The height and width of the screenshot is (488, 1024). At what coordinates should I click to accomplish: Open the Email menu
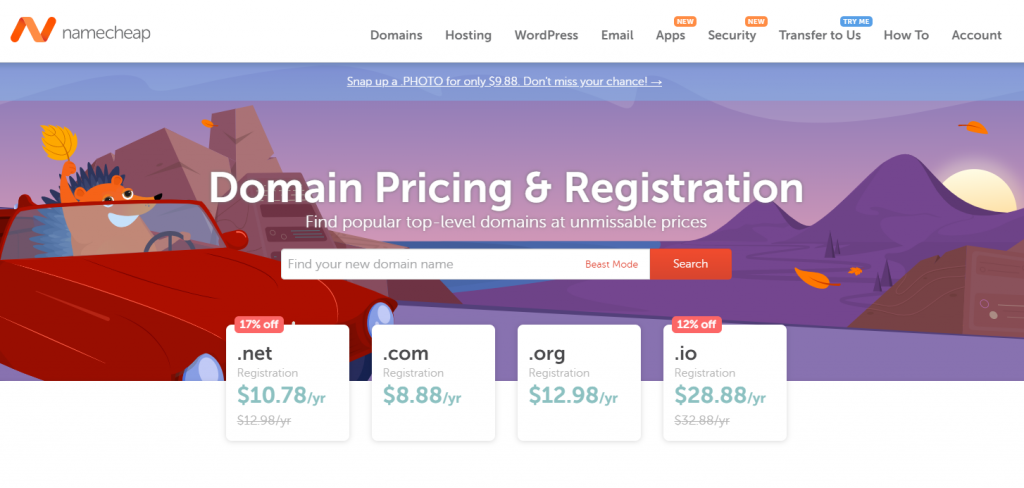[617, 35]
